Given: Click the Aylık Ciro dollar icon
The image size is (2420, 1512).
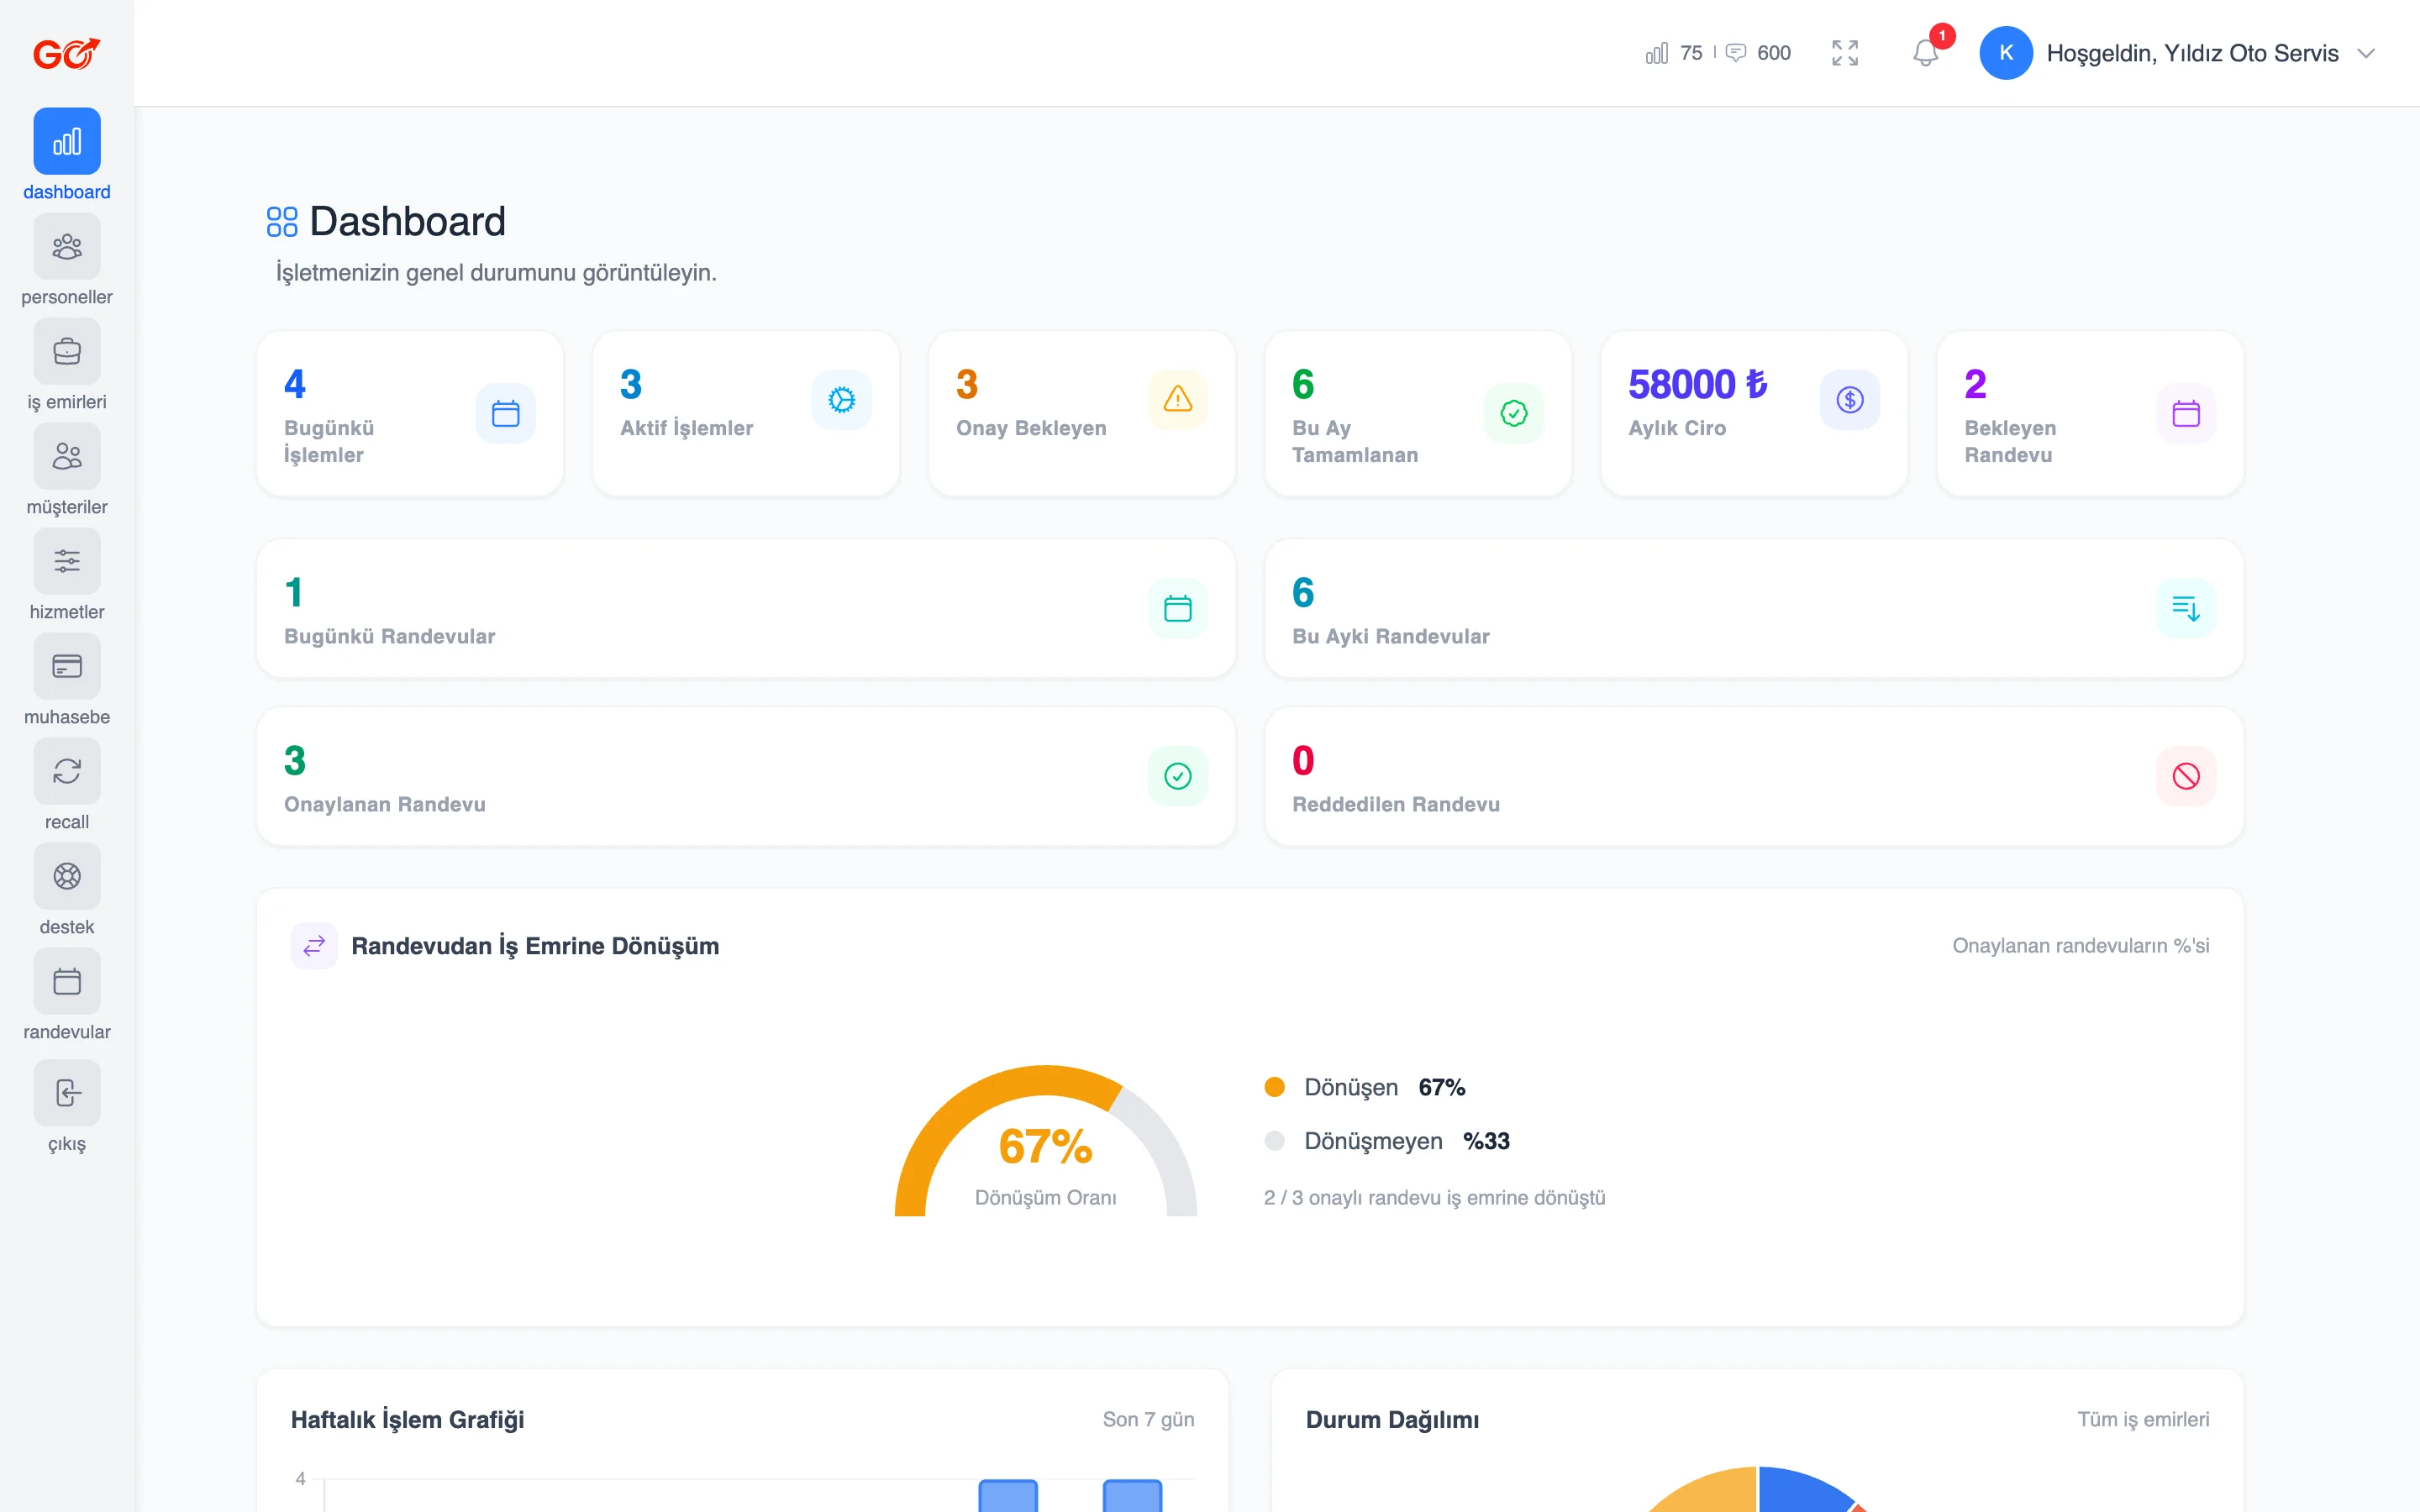Looking at the screenshot, I should pos(1850,400).
